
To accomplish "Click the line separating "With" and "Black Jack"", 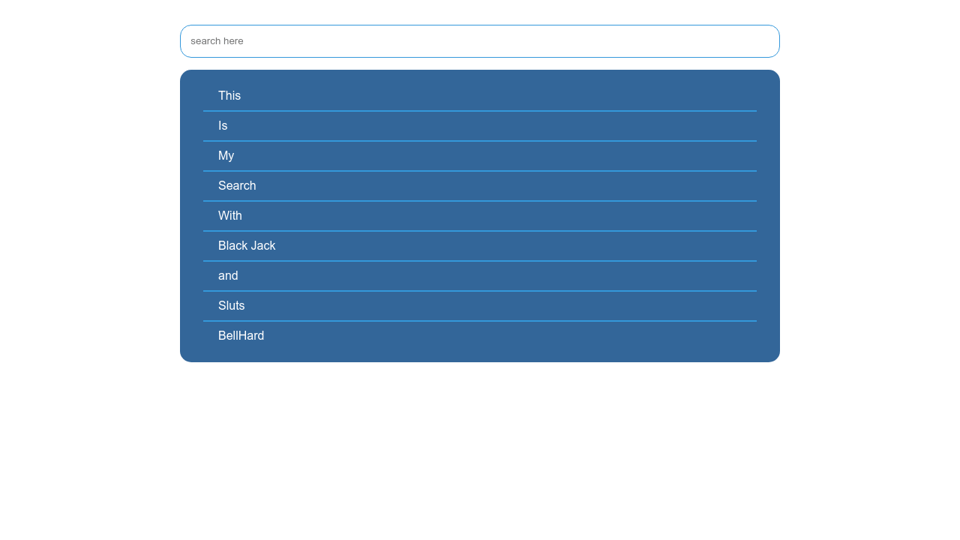I will (x=479, y=231).
